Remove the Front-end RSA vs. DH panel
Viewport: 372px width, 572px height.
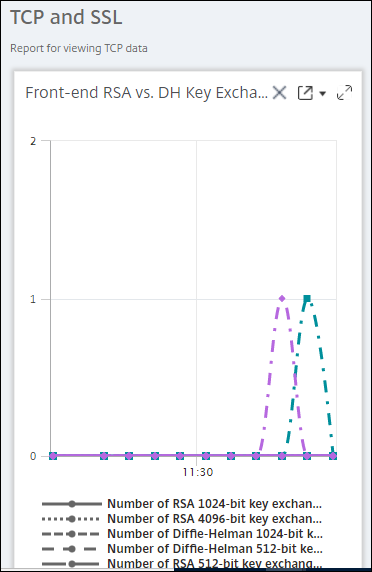click(279, 93)
